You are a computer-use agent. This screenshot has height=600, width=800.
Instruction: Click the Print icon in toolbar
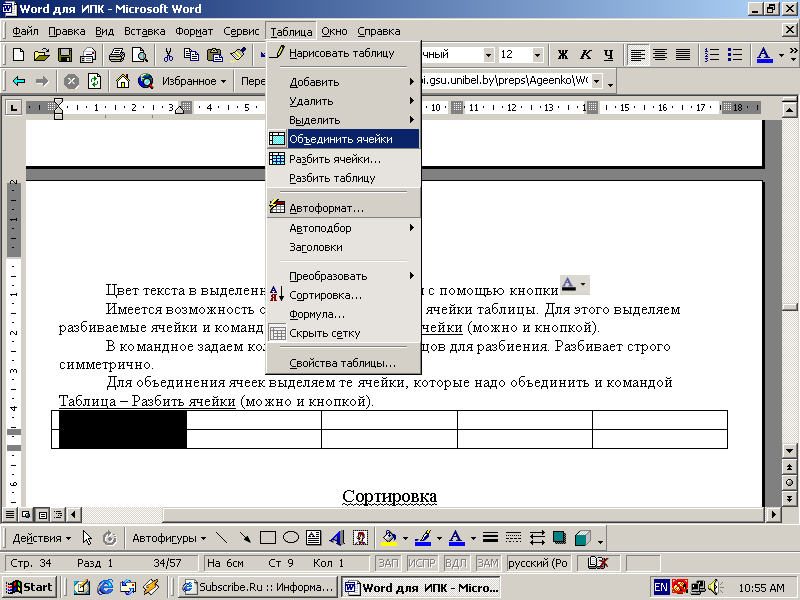coord(116,54)
